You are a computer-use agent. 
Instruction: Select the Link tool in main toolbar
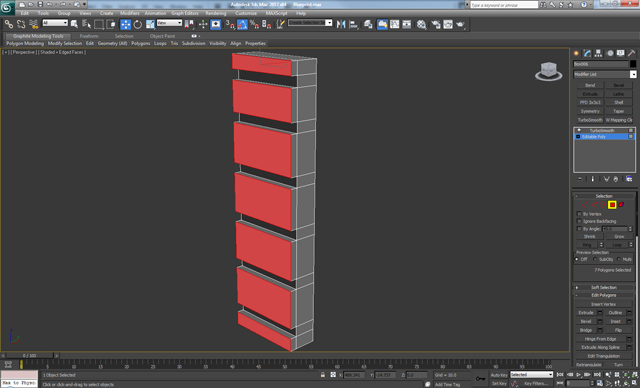click(x=9, y=24)
